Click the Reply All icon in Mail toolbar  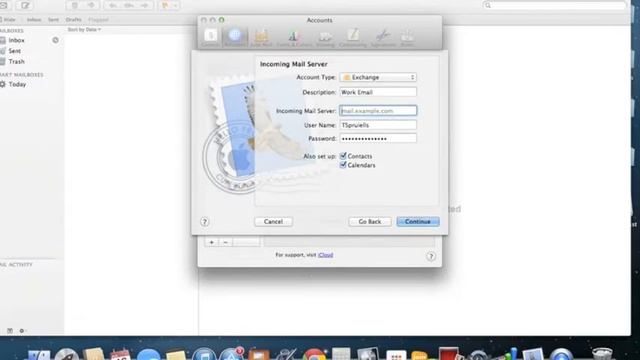pyautogui.click(x=129, y=5)
